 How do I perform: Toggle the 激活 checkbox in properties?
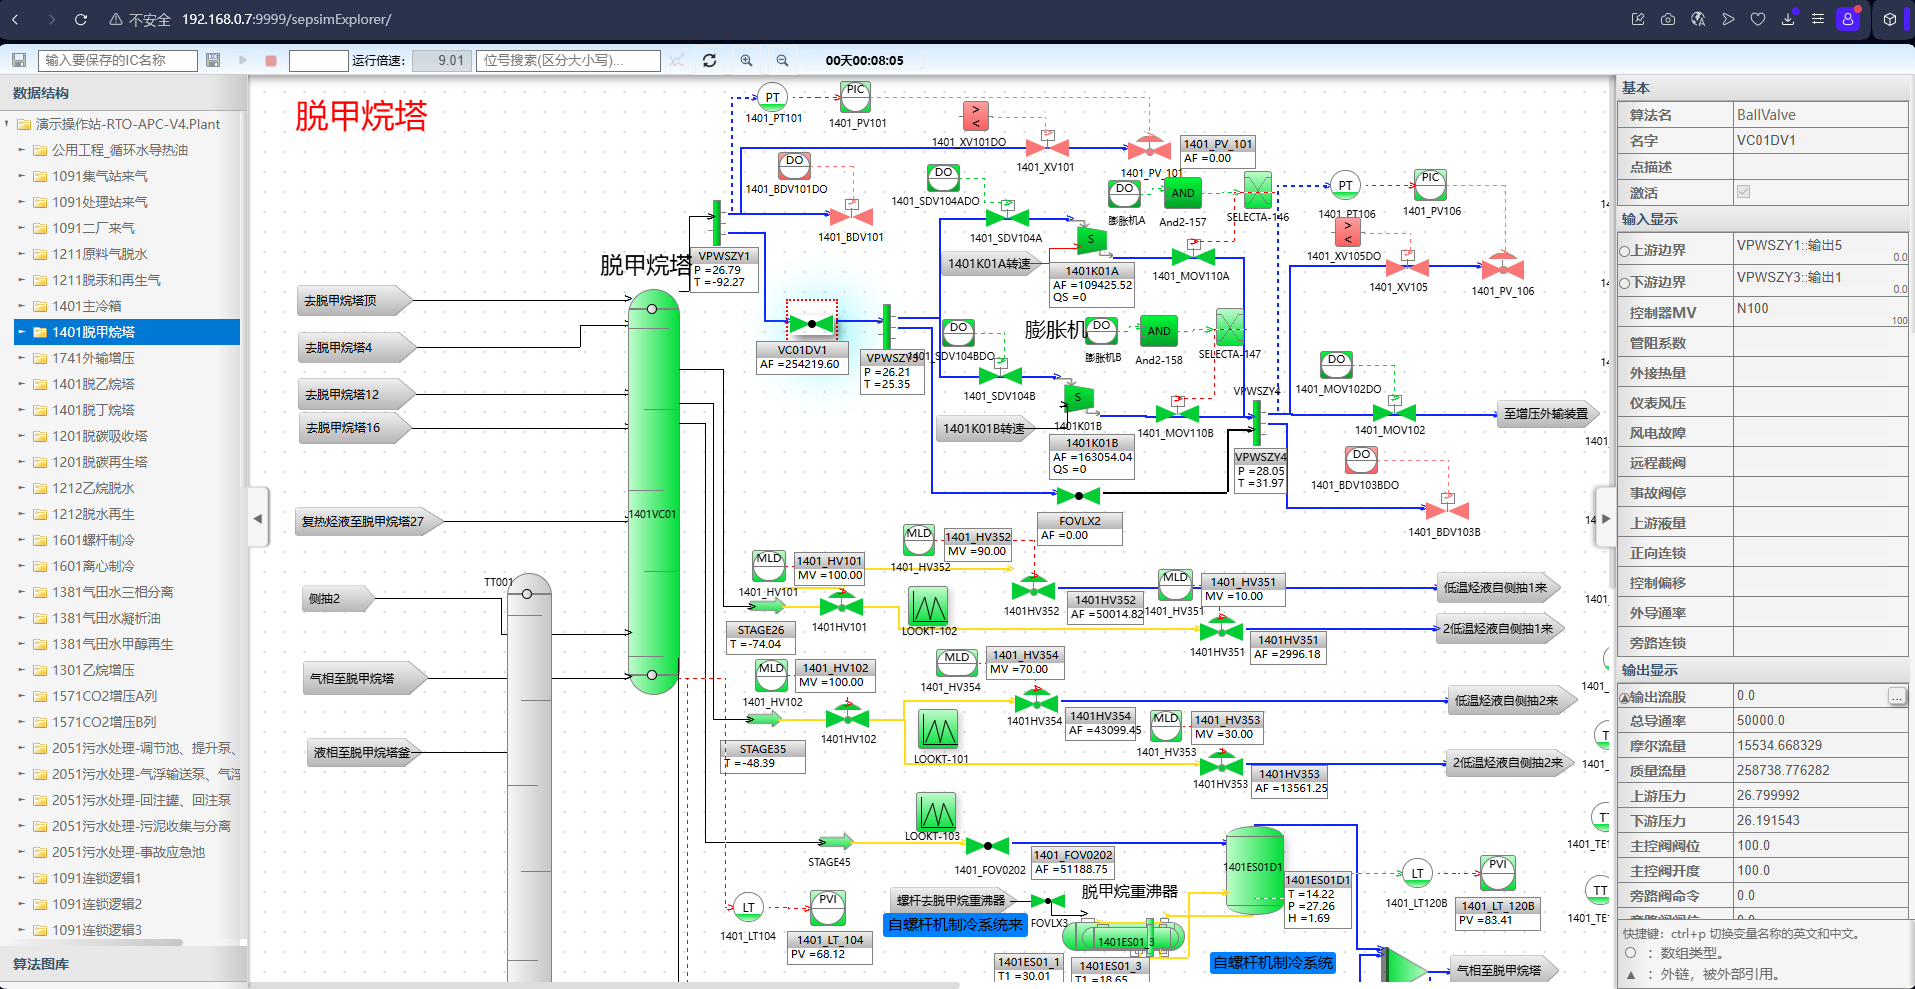(x=1743, y=192)
